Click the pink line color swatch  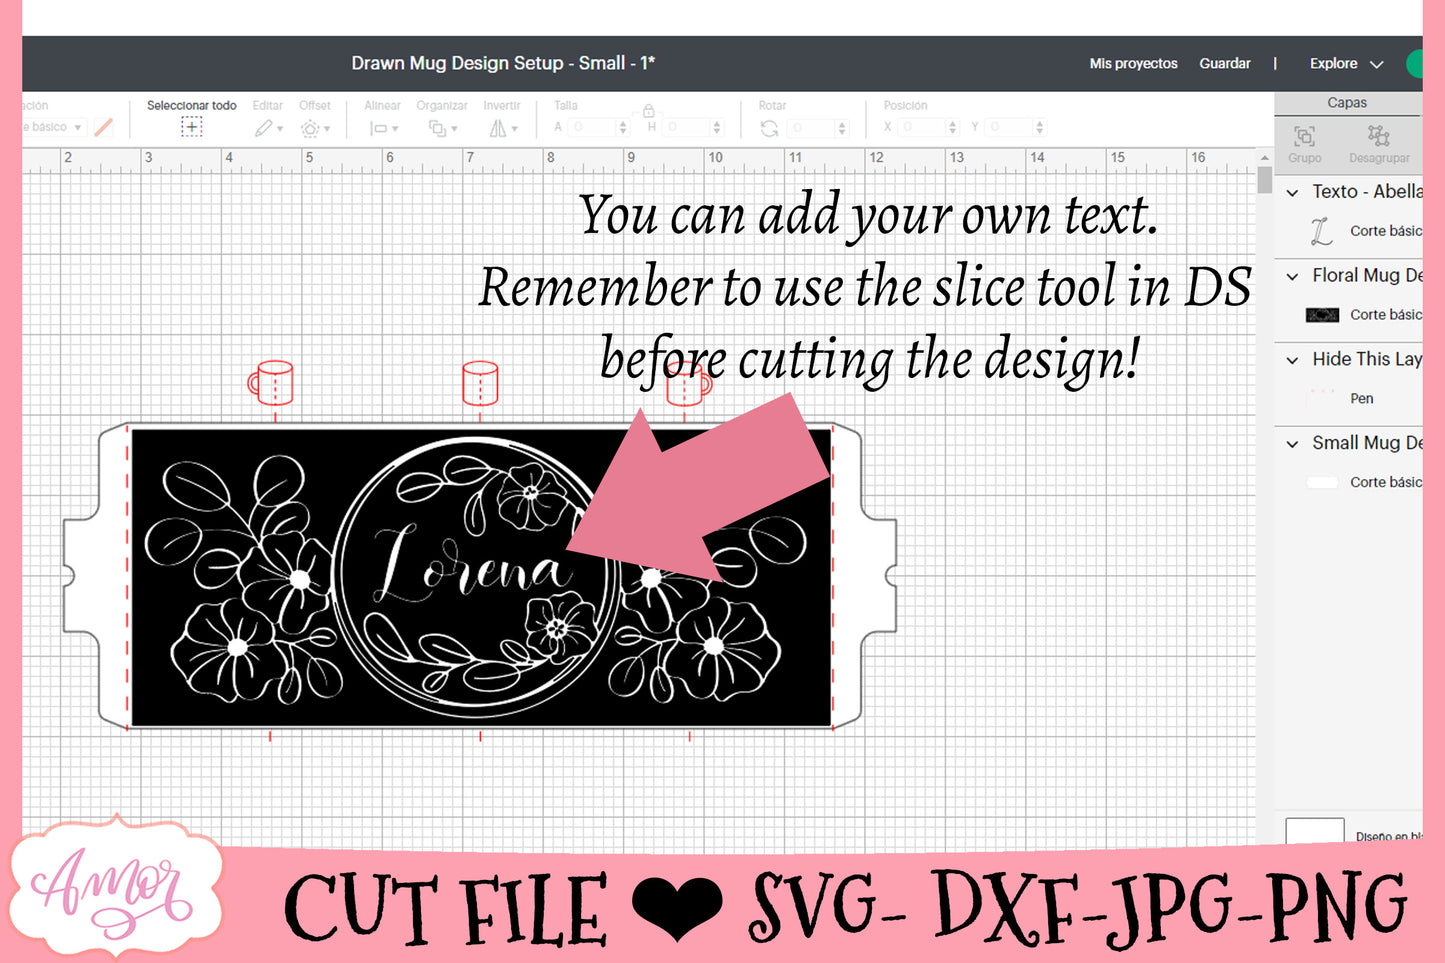(x=104, y=127)
